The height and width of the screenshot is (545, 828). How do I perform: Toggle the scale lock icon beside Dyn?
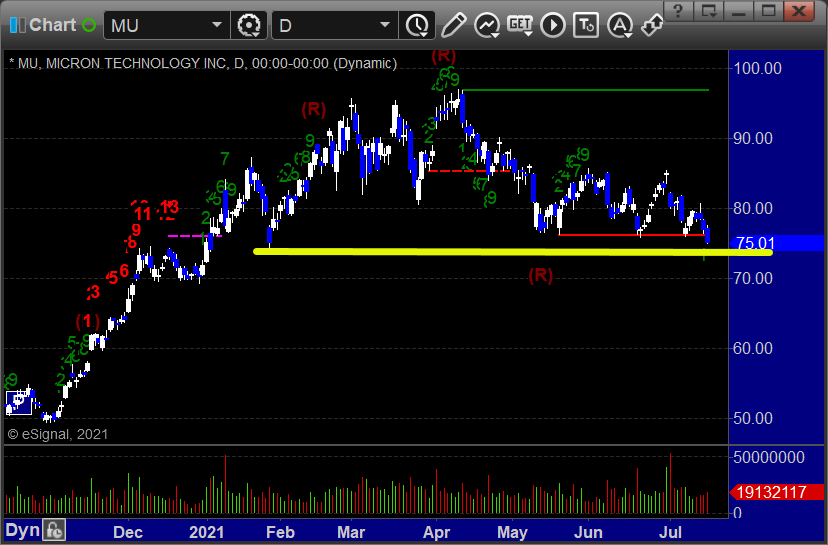(54, 530)
